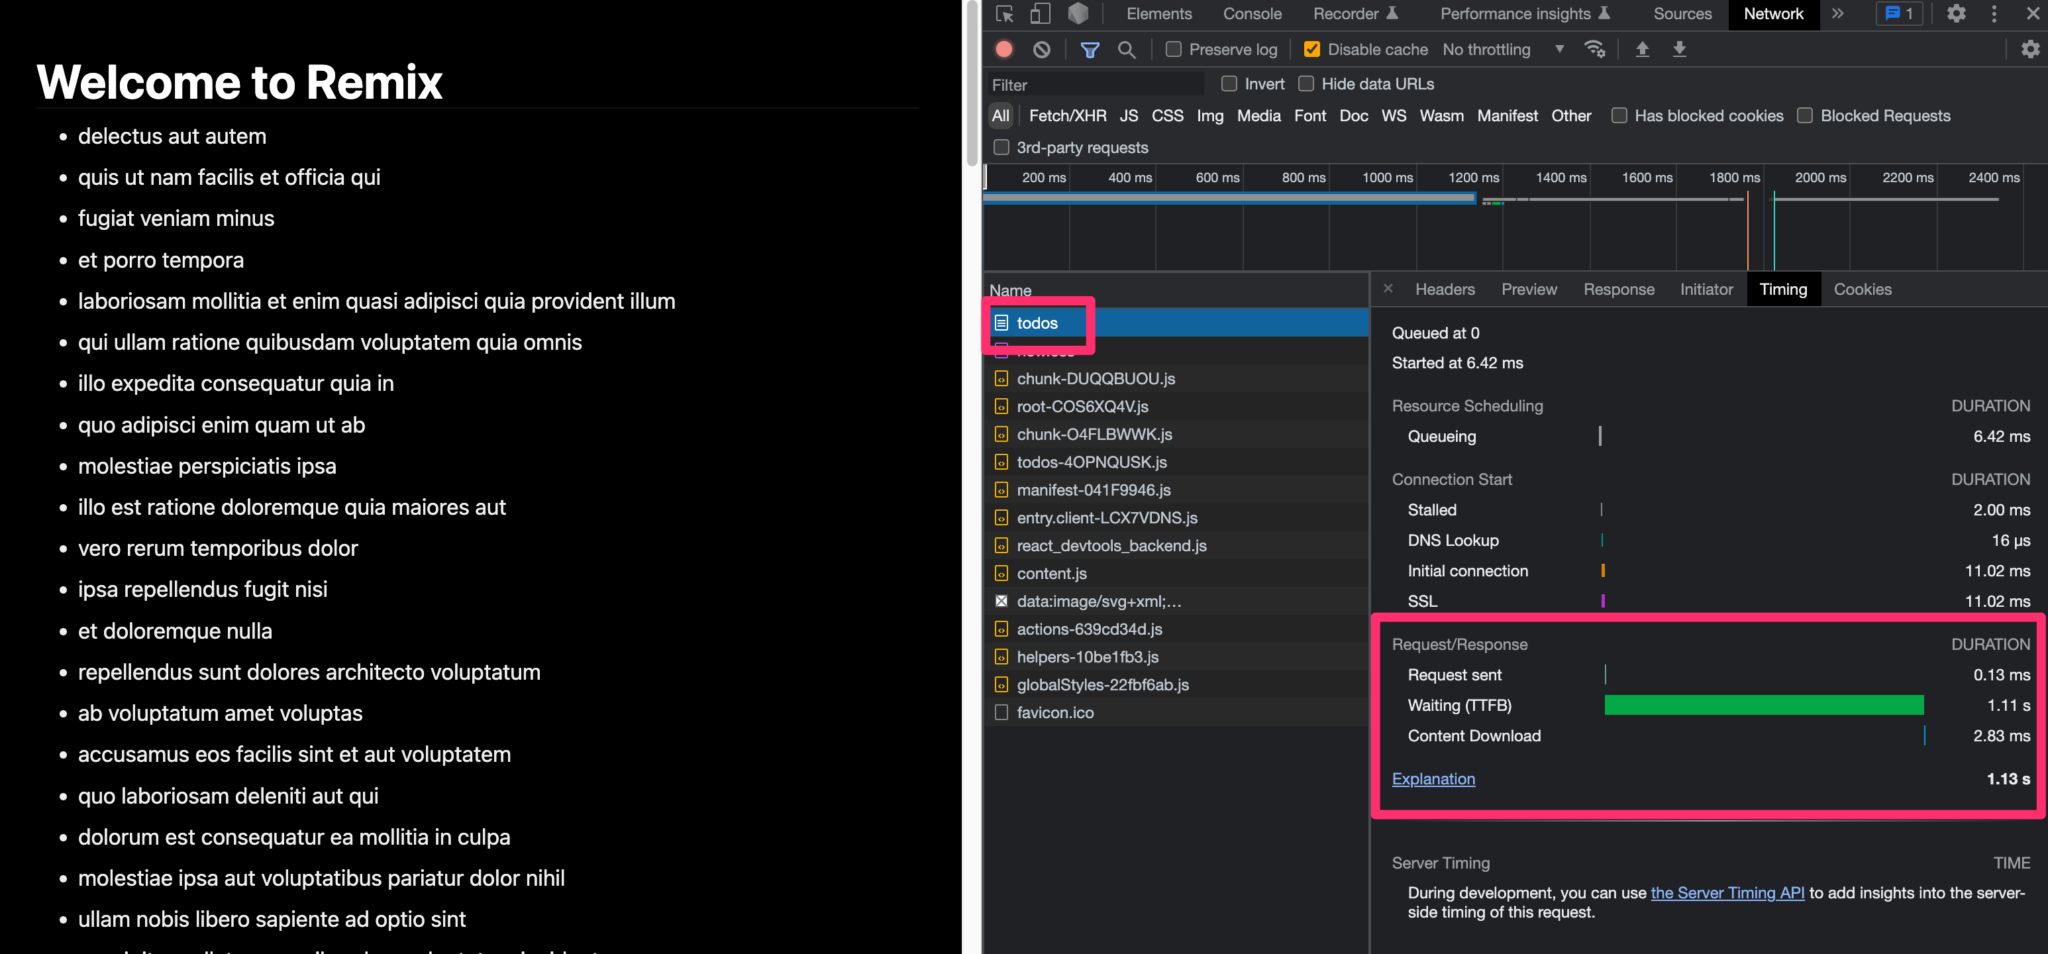Switch to the Response tab
This screenshot has height=954, width=2048.
(x=1618, y=289)
